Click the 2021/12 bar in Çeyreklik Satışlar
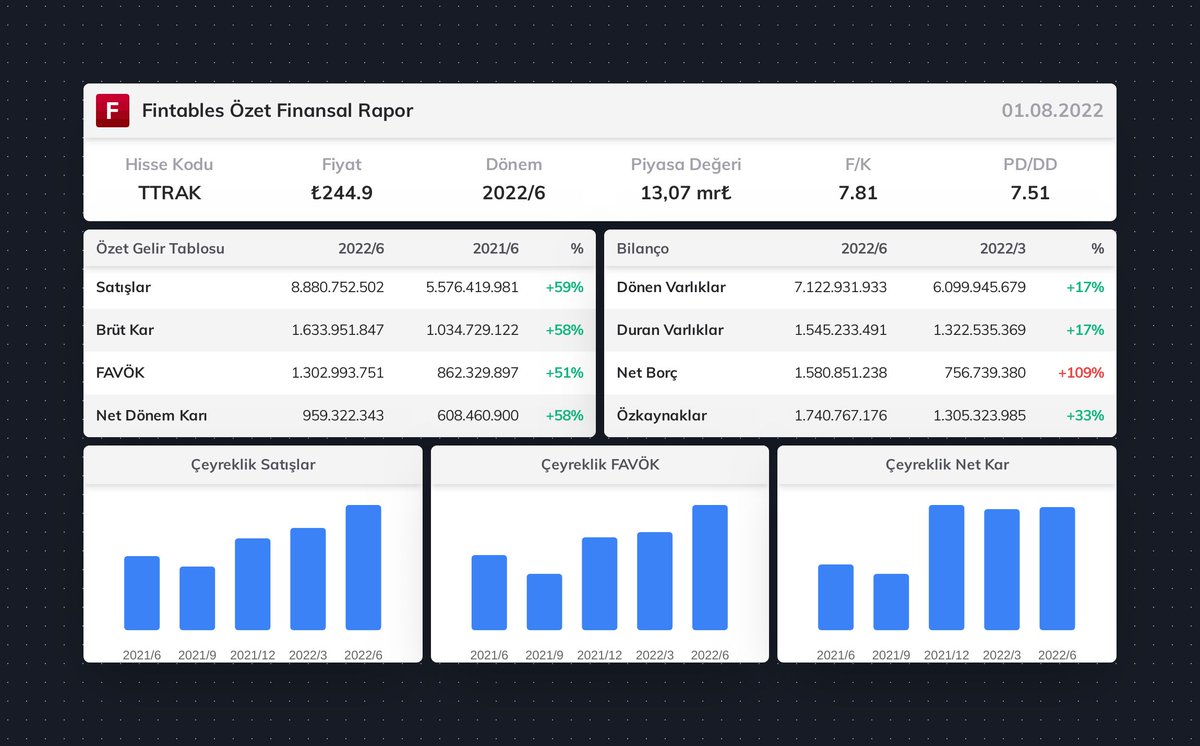 [252, 584]
